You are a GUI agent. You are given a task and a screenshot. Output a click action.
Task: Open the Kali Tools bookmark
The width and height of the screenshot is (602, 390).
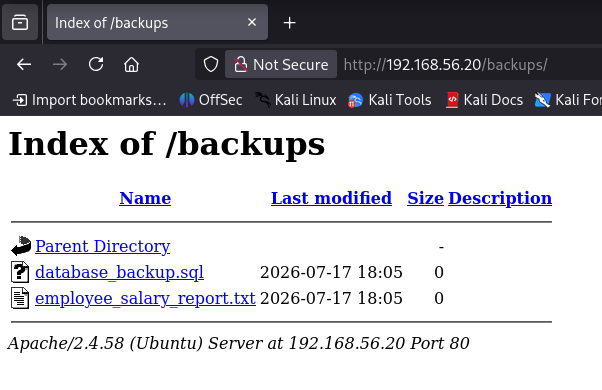[x=390, y=100]
